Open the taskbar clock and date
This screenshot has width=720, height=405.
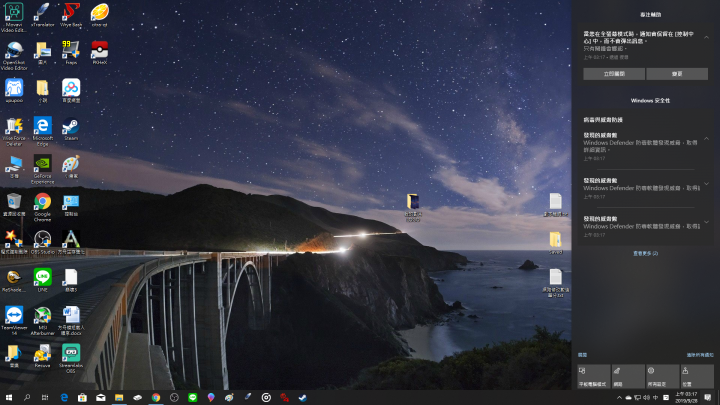686,398
